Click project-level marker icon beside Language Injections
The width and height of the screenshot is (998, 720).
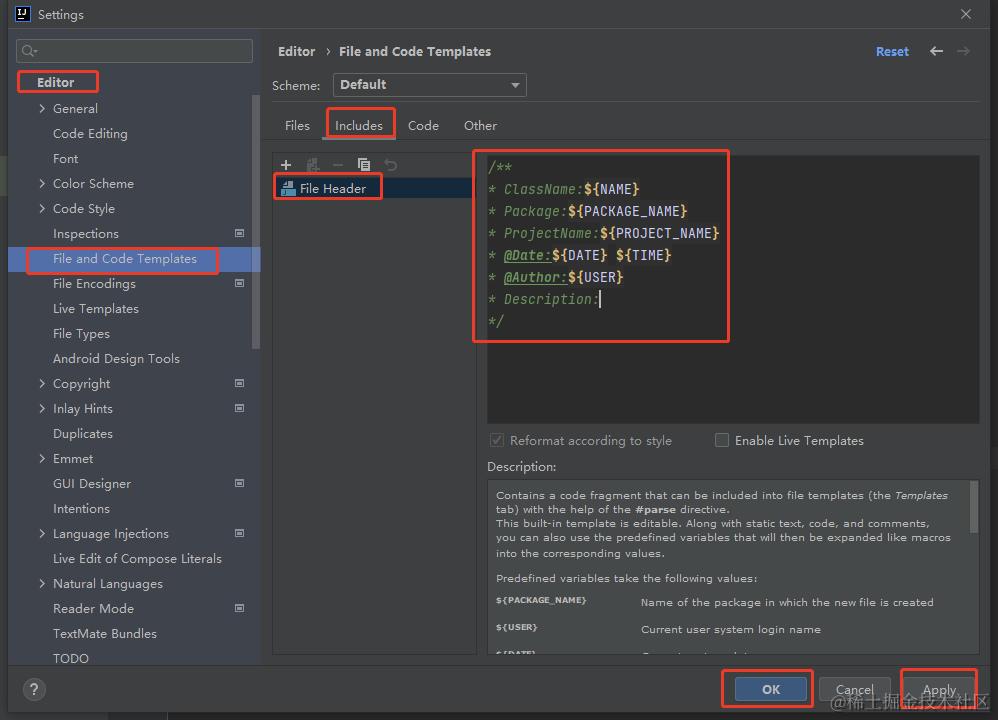click(x=239, y=533)
